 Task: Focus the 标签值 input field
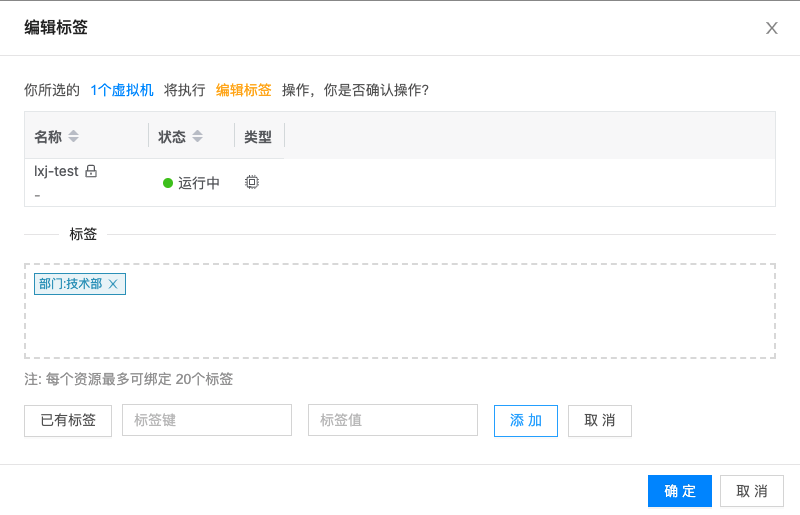click(392, 420)
